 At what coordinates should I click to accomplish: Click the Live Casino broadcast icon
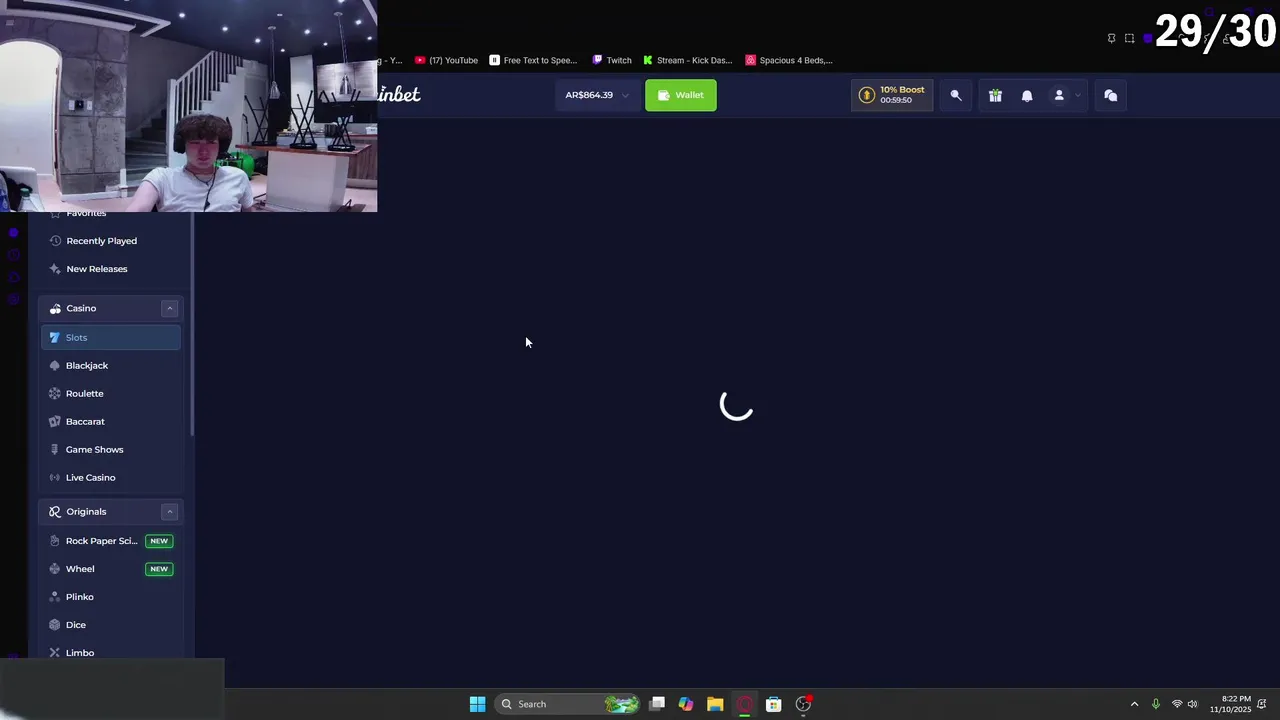[54, 477]
